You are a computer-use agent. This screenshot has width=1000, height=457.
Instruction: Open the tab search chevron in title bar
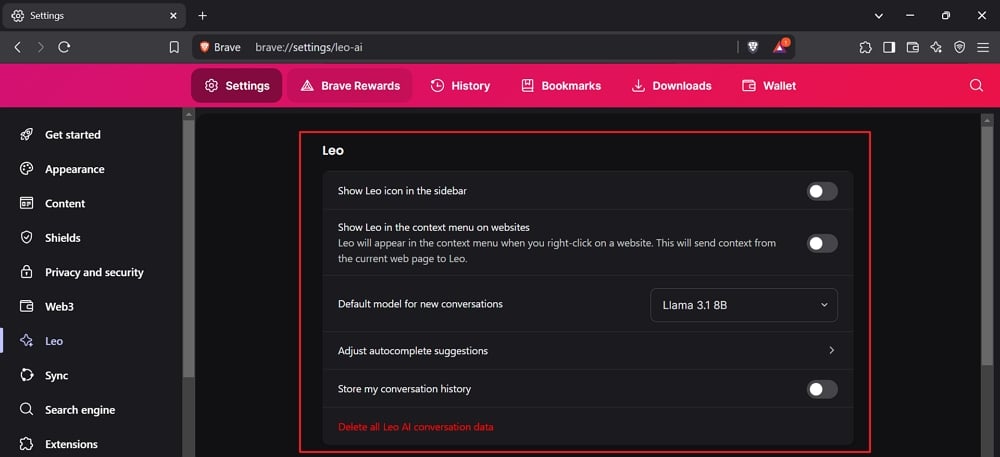pyautogui.click(x=878, y=16)
